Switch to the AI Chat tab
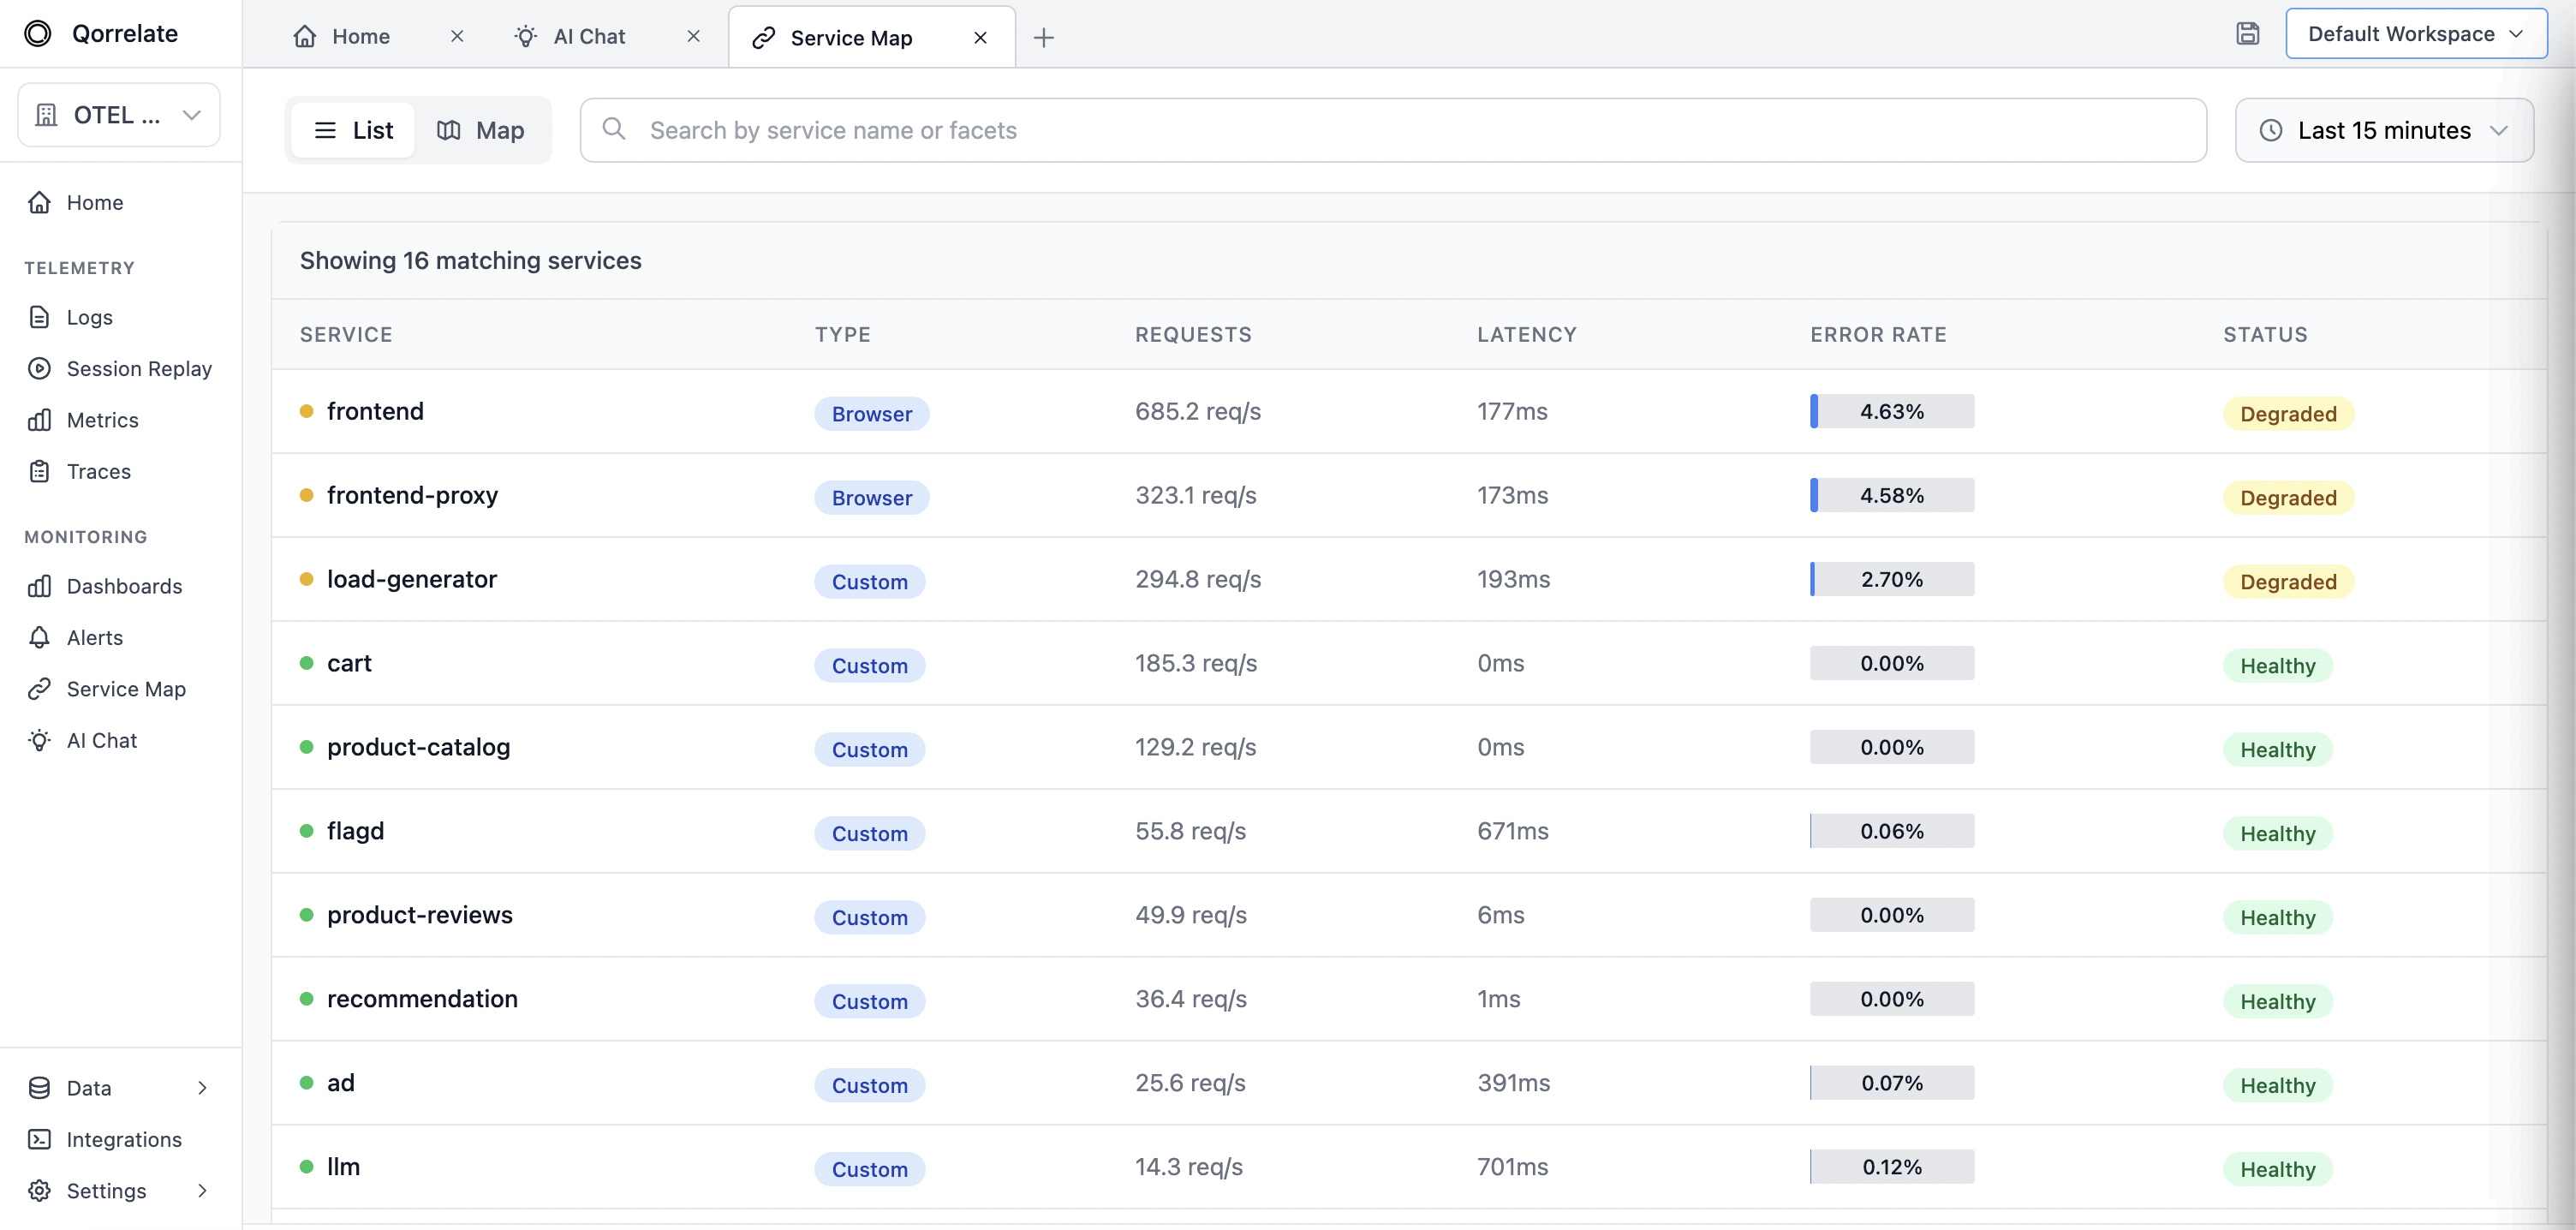Screen dimensions: 2576x1230 [x=589, y=36]
